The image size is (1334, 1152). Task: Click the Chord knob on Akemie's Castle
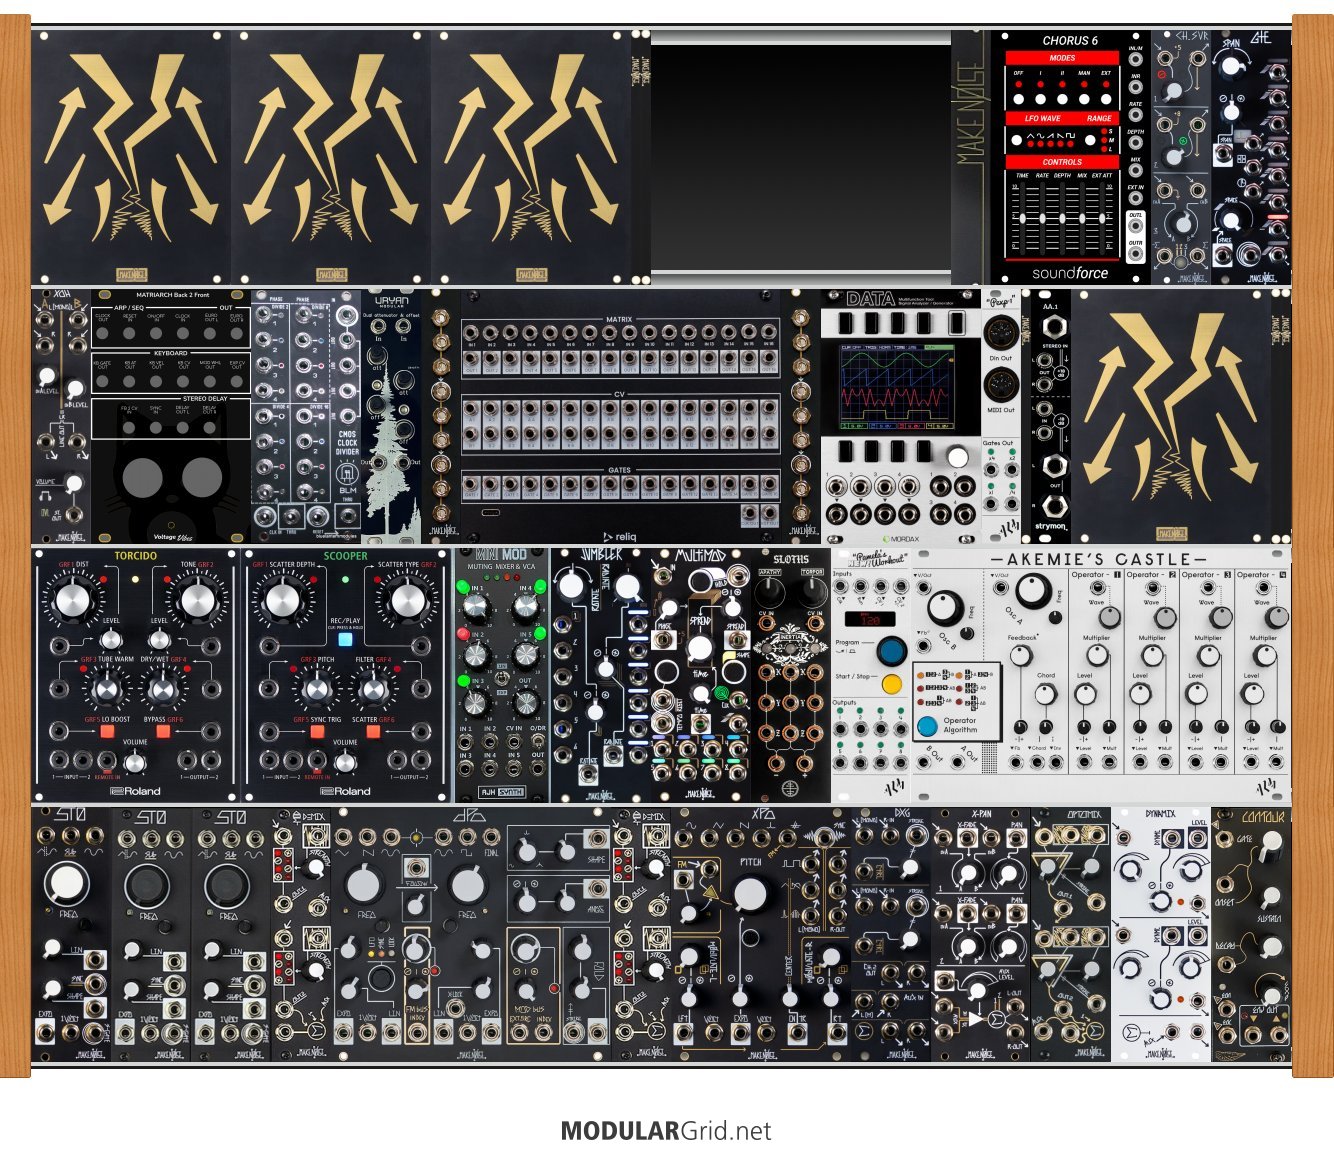[x=1045, y=694]
